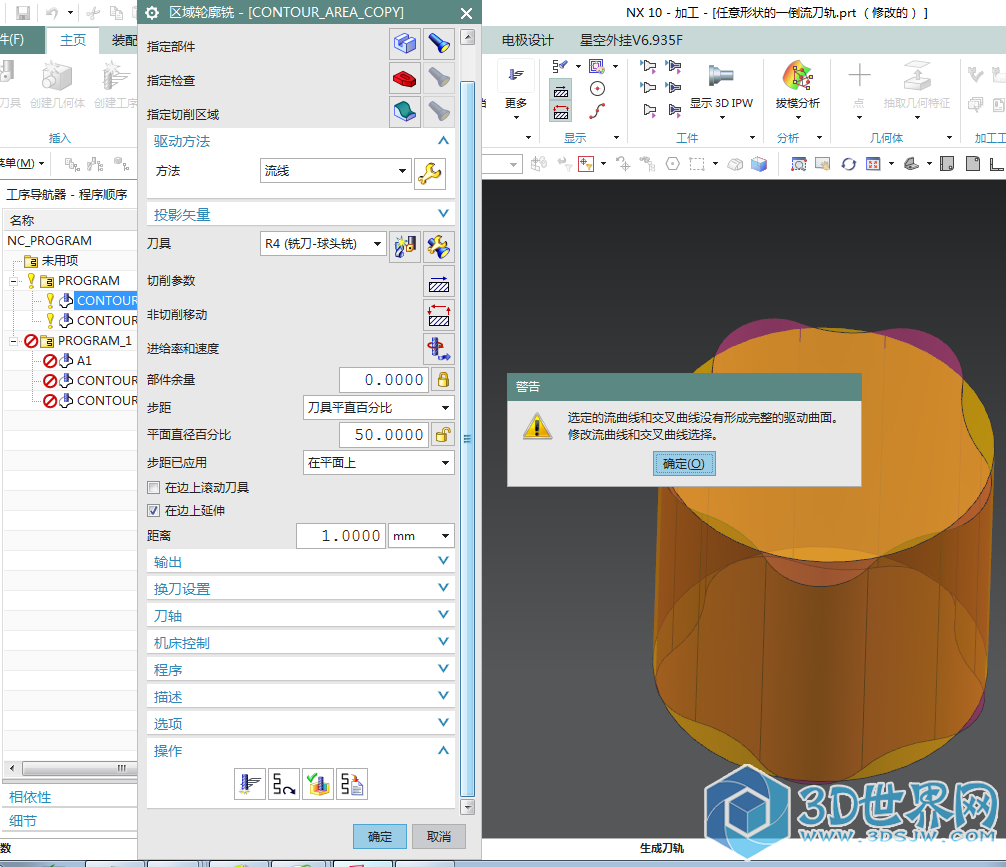Screen dimensions: 1006x867
Task: Open the 电极设计 ribbon tab
Action: click(527, 40)
